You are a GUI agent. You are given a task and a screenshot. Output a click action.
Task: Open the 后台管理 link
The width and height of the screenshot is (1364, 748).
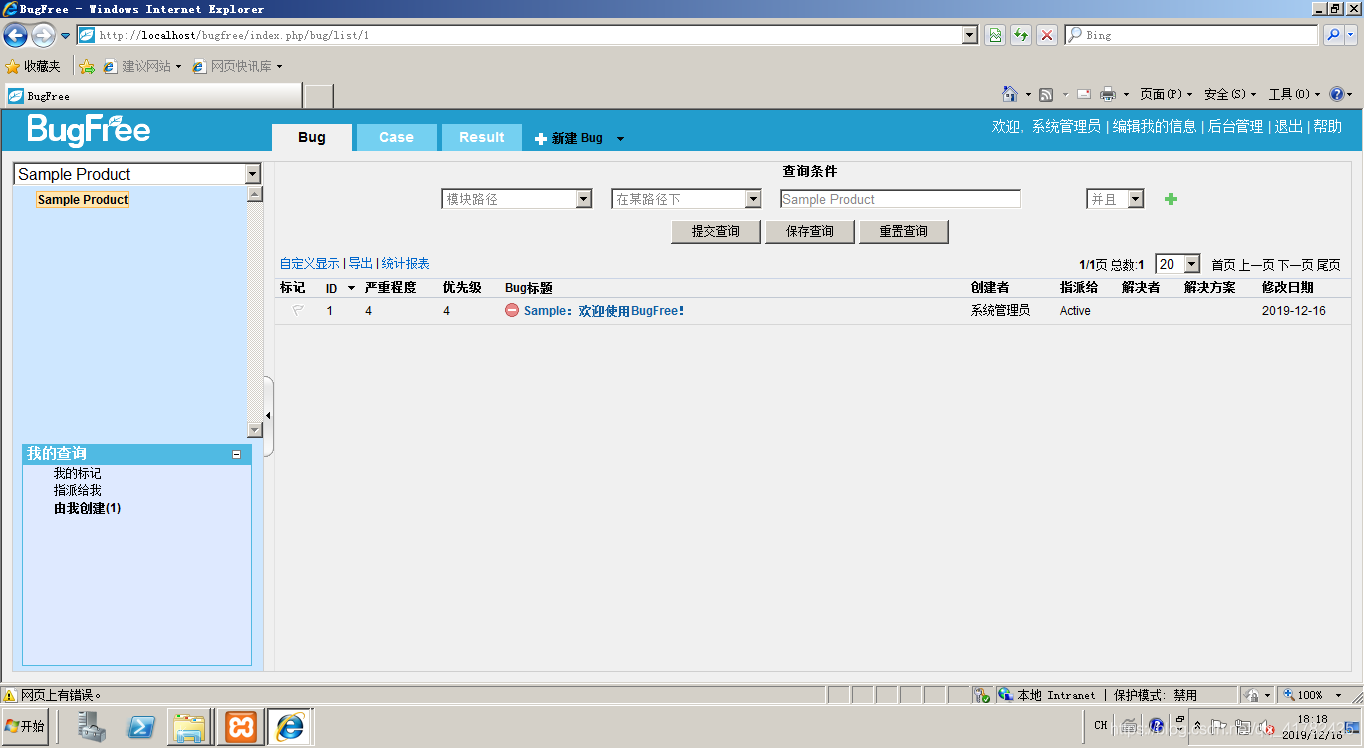tap(1236, 126)
